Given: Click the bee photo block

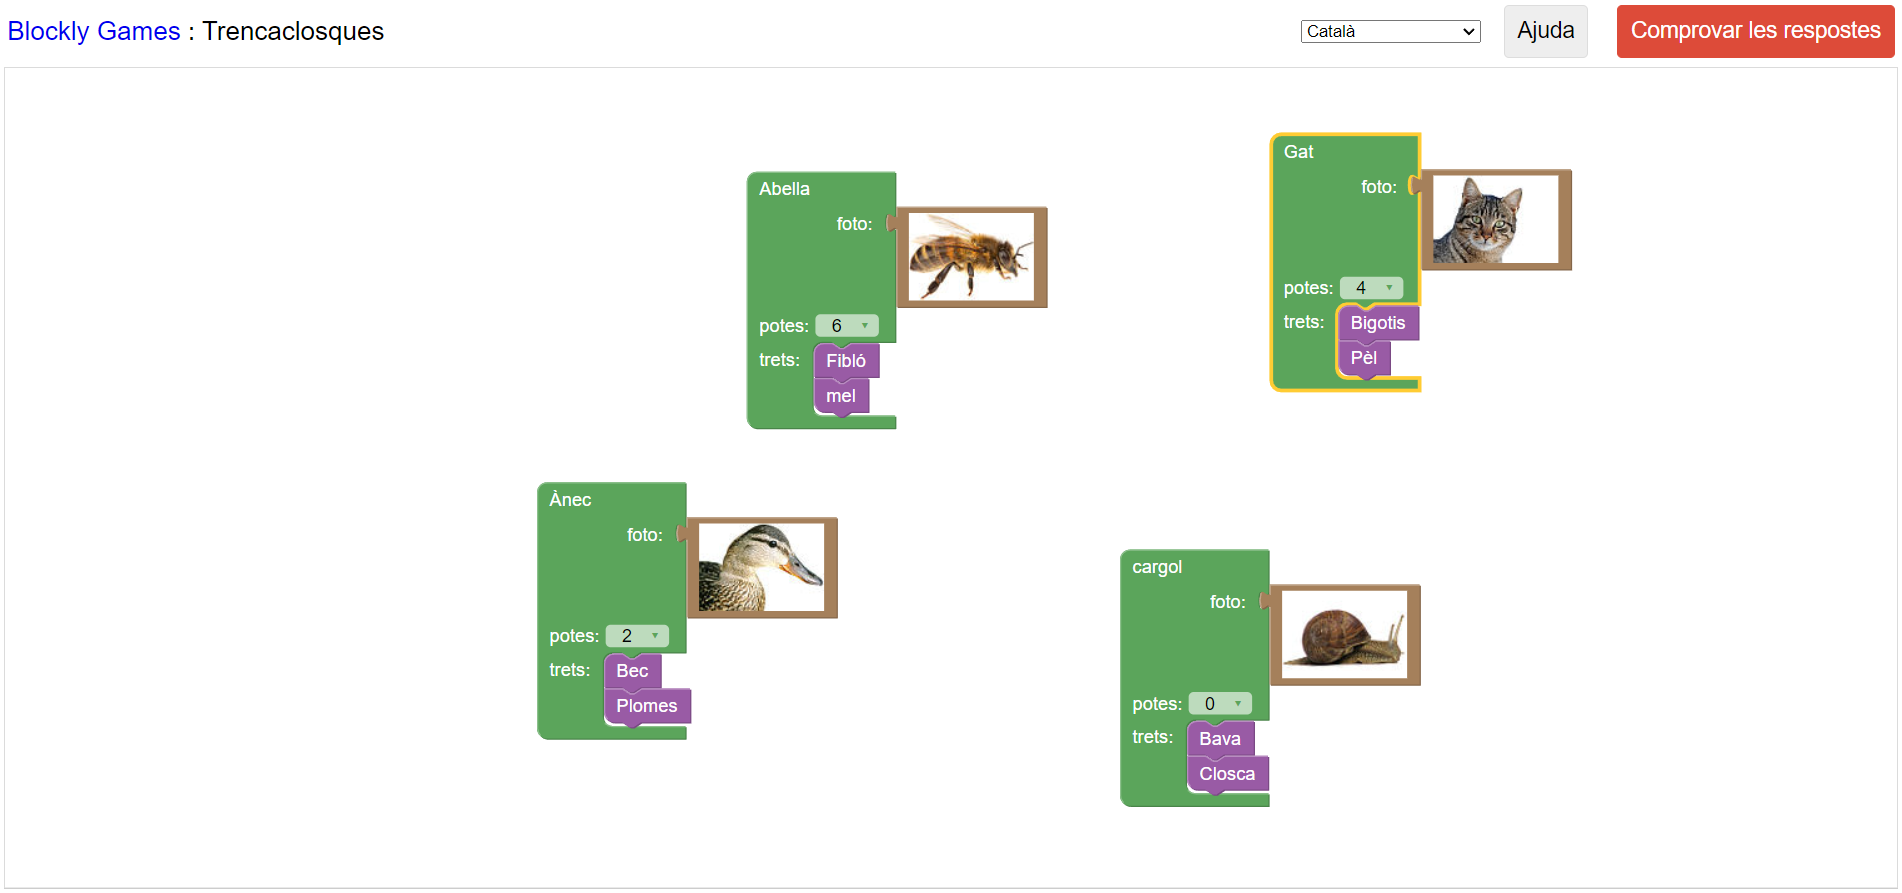Looking at the screenshot, I should (x=971, y=257).
